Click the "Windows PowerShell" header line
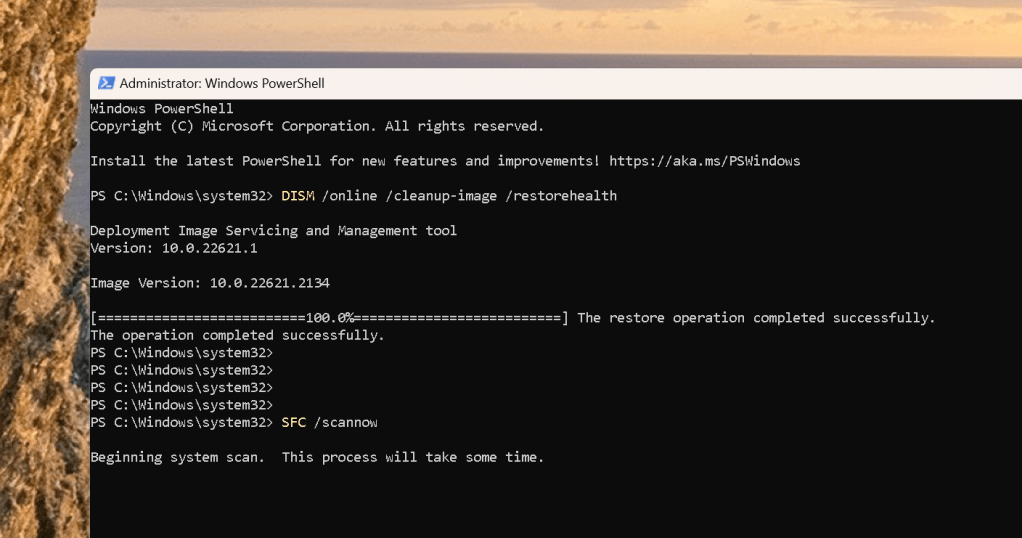Image resolution: width=1022 pixels, height=538 pixels. click(162, 109)
